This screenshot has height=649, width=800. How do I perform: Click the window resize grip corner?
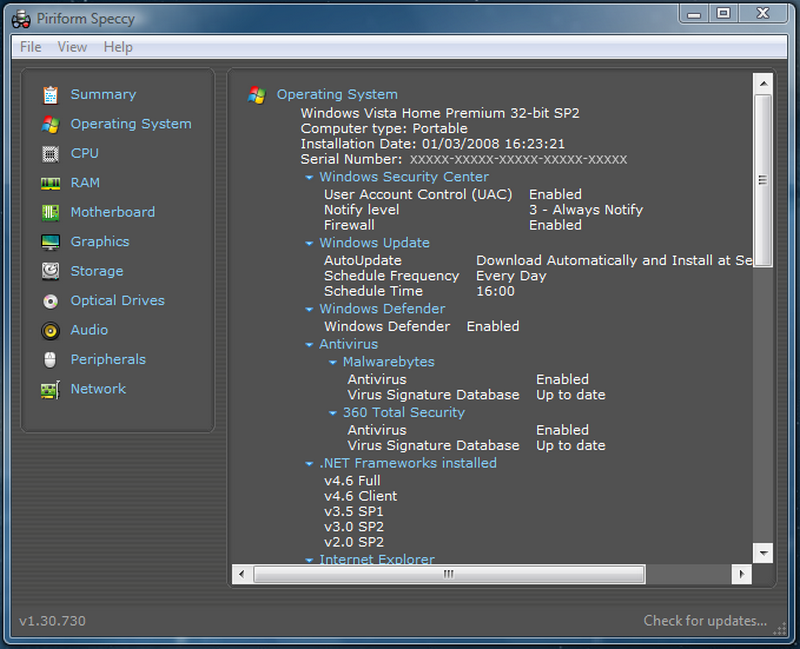pos(780,630)
